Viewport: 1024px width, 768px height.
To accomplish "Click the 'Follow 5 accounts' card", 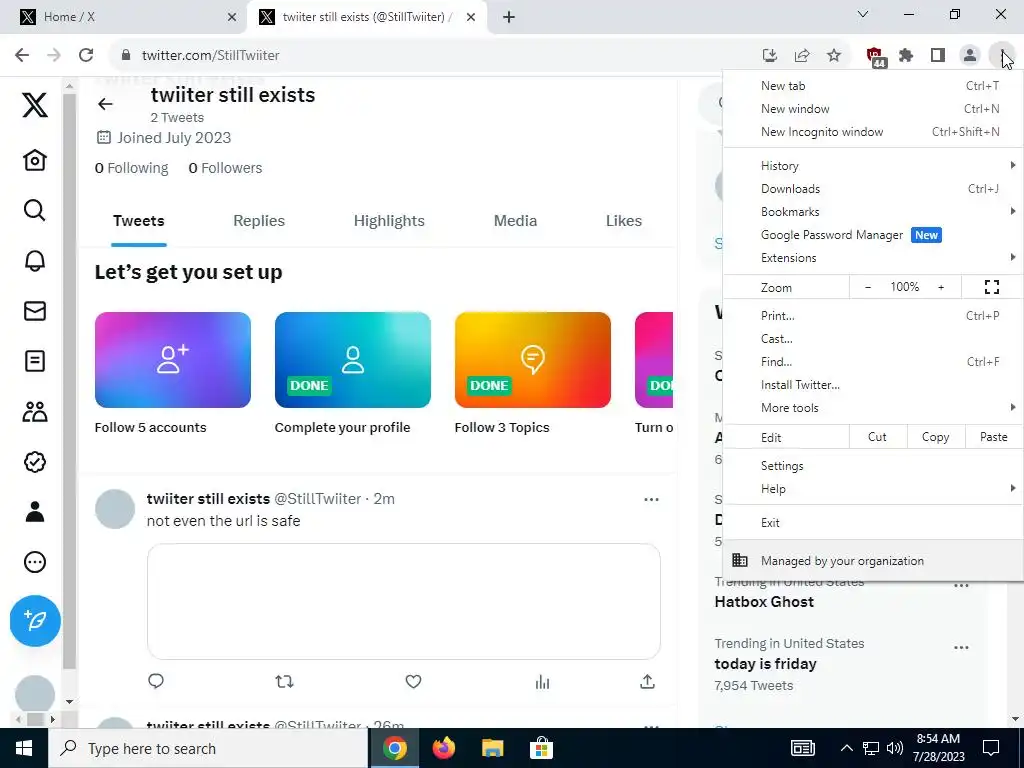I will [x=172, y=374].
